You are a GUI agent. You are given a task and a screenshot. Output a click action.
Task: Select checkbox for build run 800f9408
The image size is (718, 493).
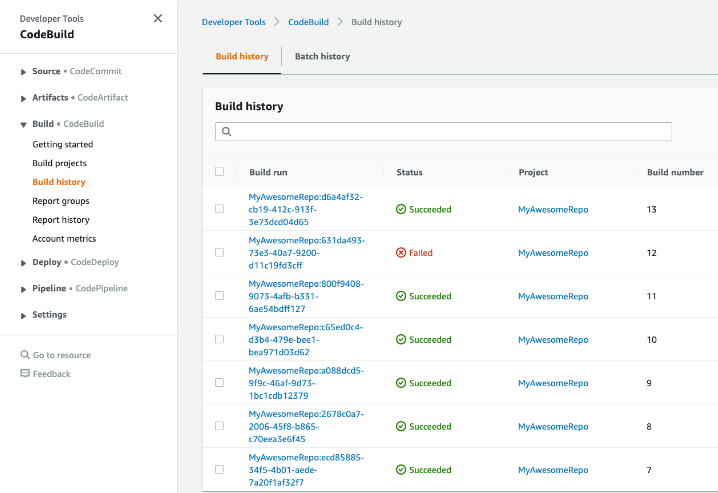tap(219, 296)
